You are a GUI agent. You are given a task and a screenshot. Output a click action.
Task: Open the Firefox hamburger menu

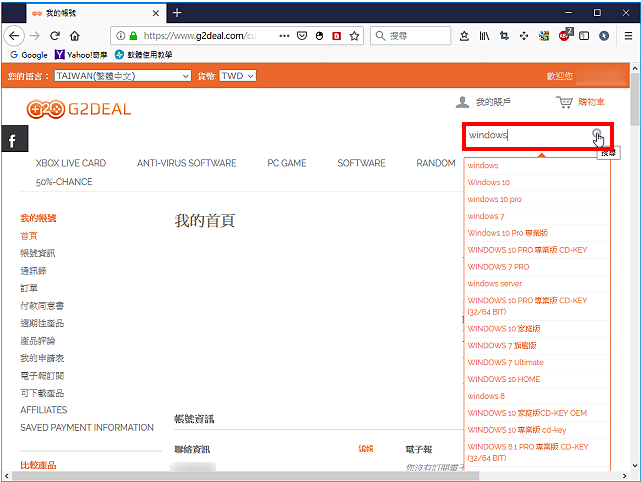(628, 36)
